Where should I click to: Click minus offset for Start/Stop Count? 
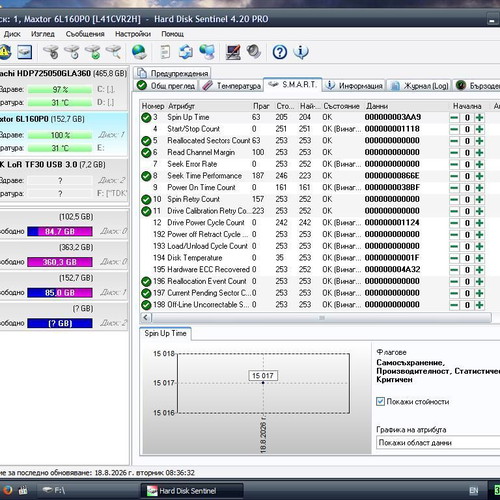(454, 129)
